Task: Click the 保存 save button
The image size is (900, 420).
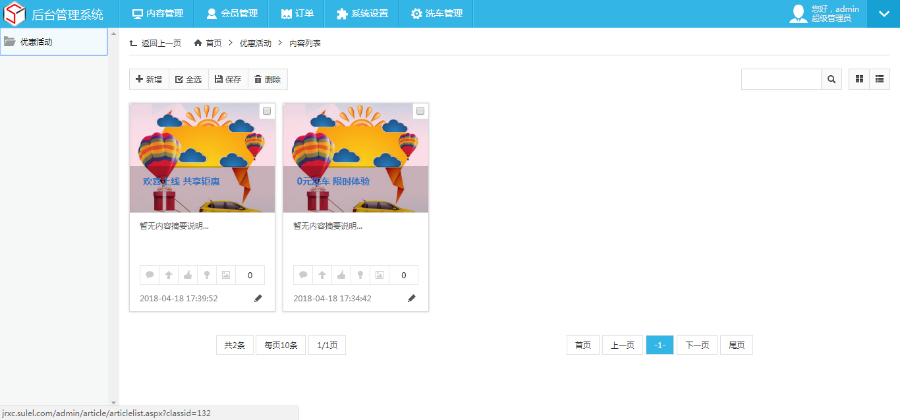Action: tap(228, 79)
